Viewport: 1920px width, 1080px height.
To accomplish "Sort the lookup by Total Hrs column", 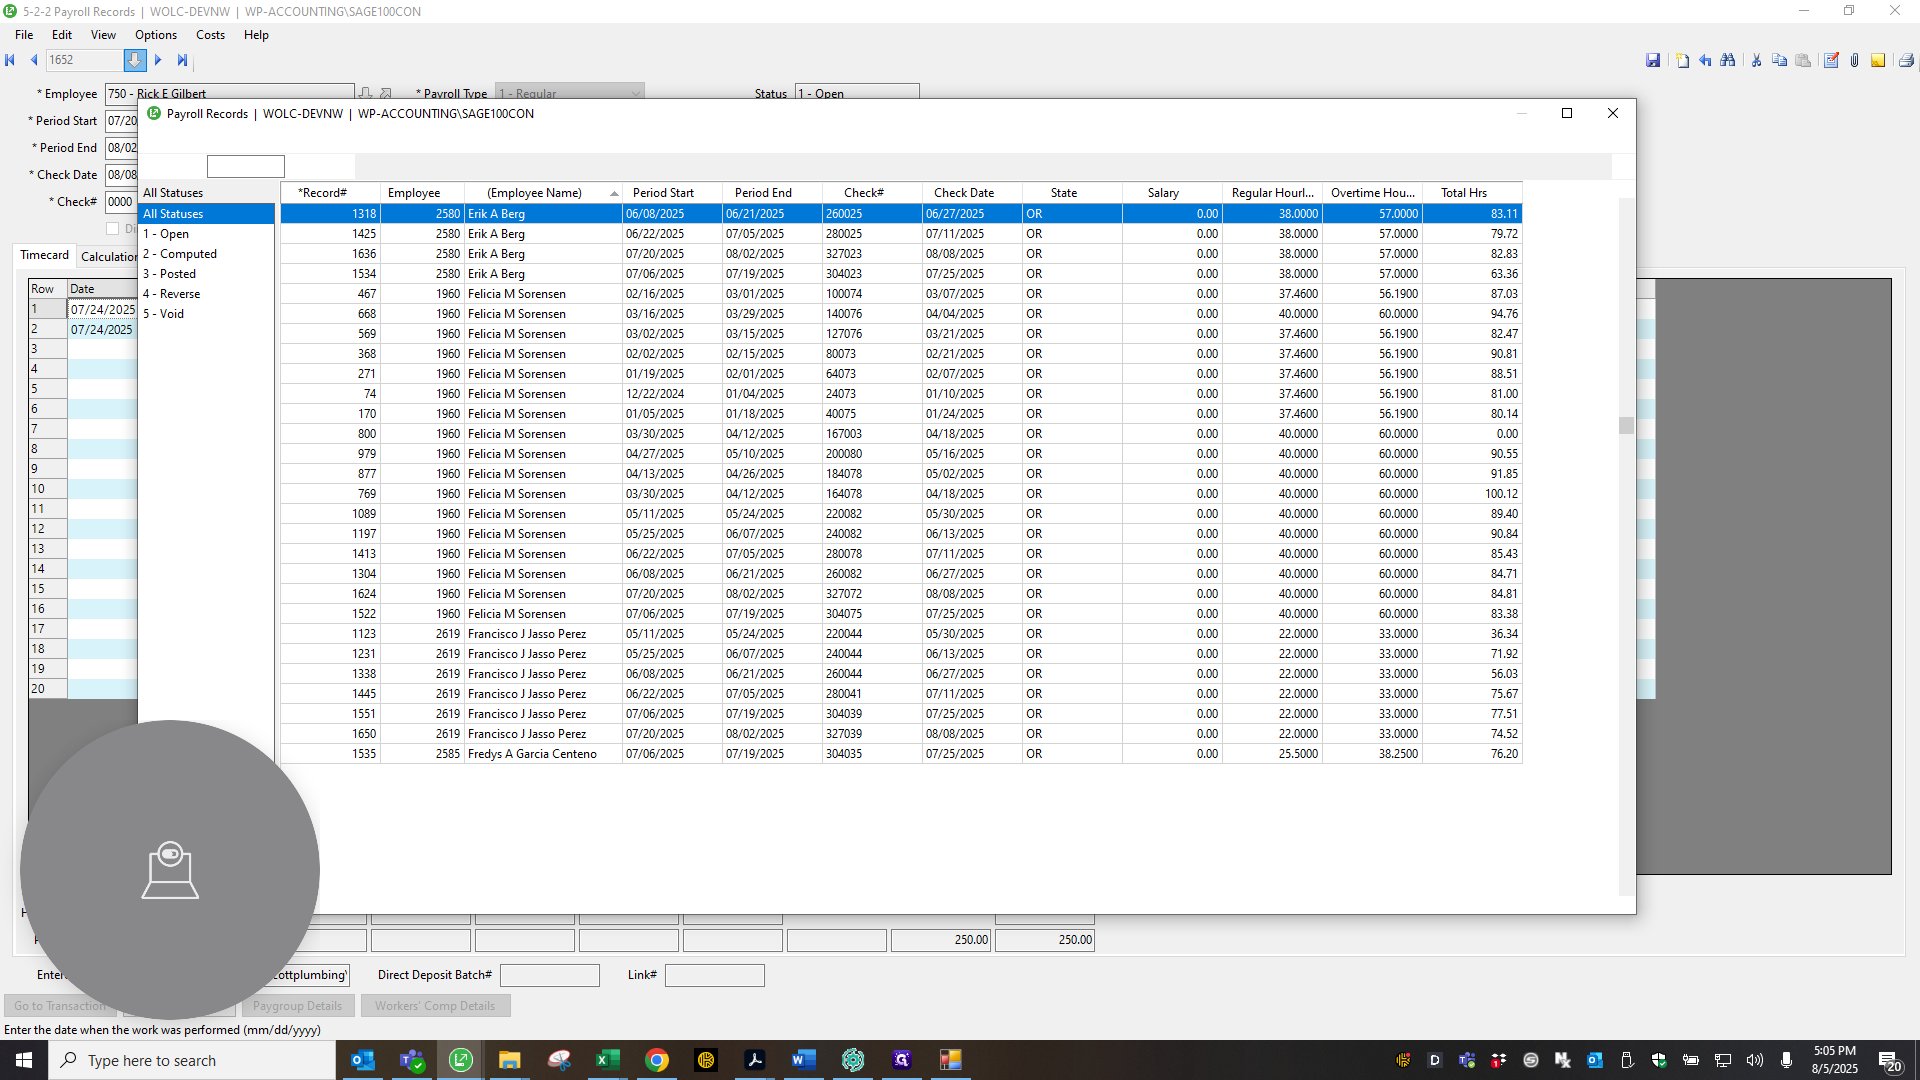I will click(x=1472, y=193).
